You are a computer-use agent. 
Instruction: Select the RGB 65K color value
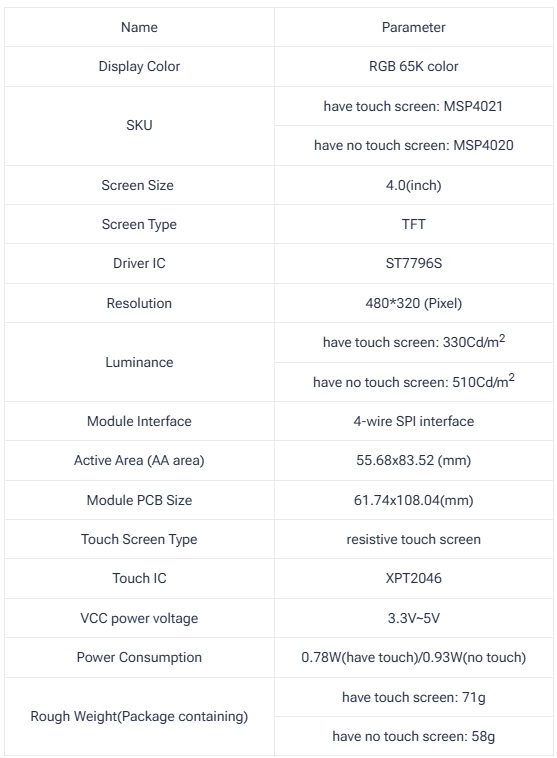(413, 66)
